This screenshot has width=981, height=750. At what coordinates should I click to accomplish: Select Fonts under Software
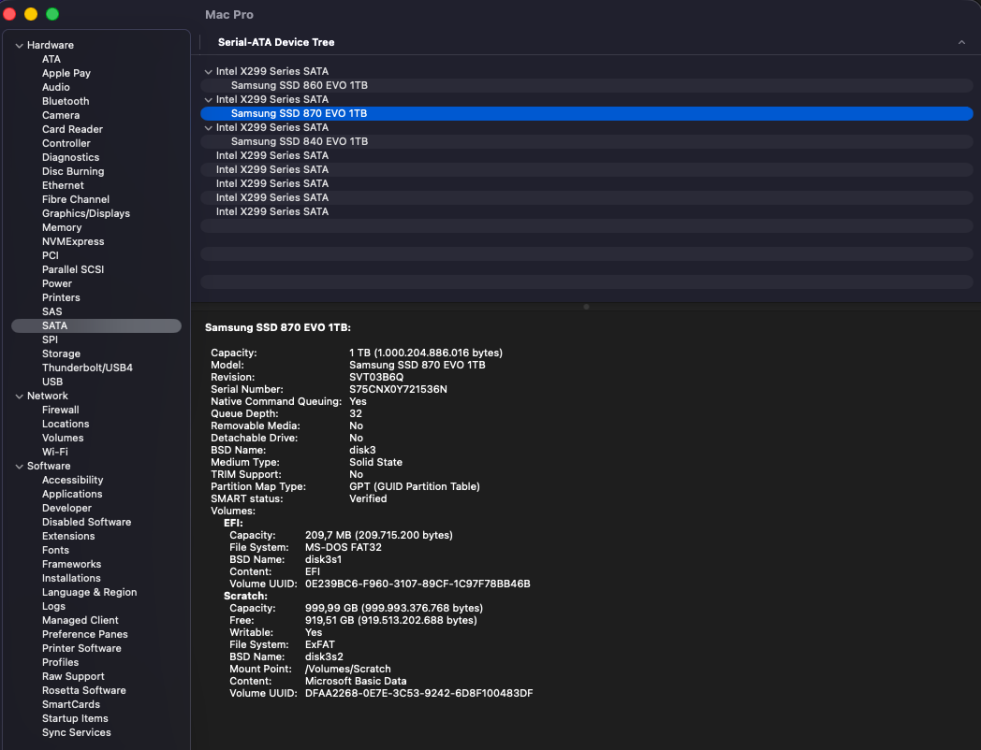(56, 550)
